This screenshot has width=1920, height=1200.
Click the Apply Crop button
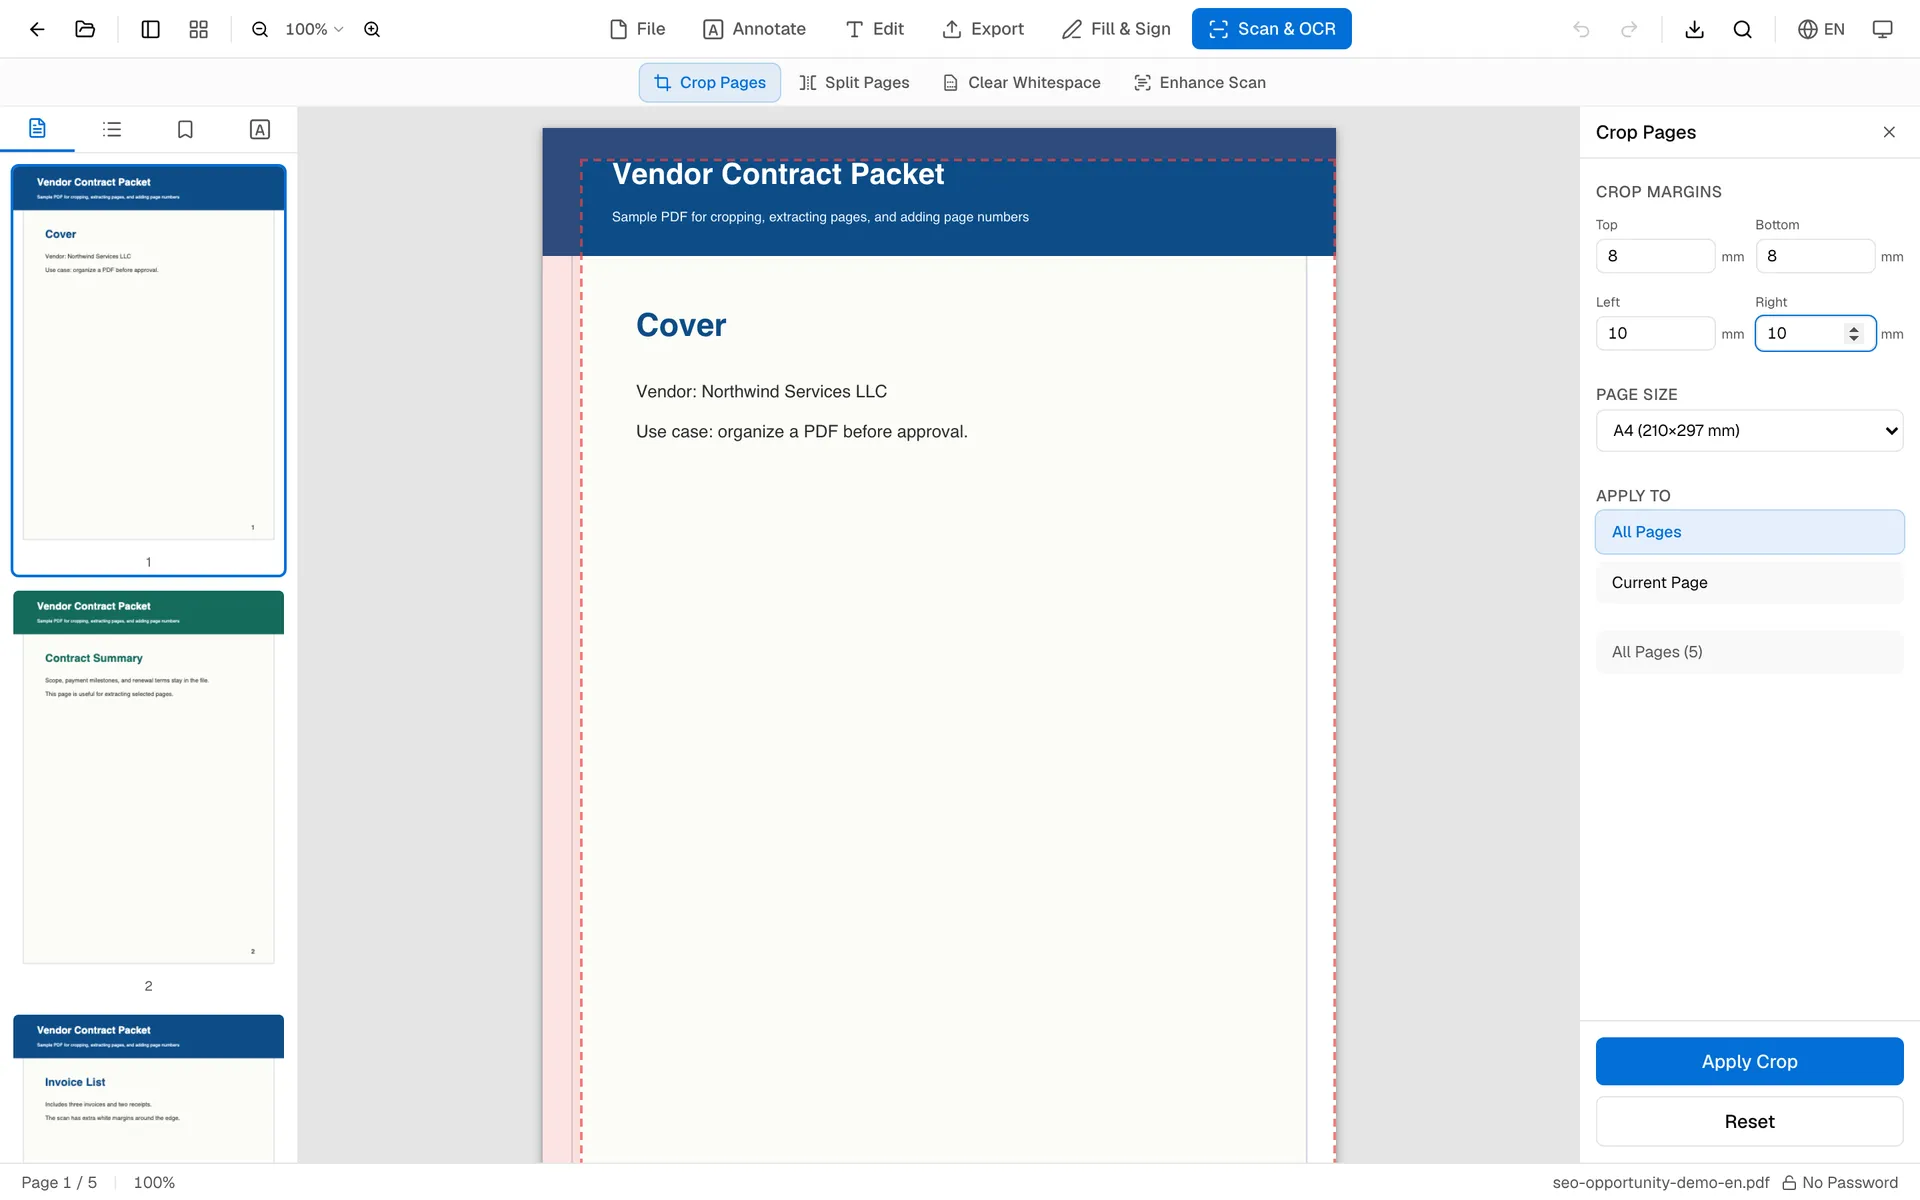[1749, 1061]
